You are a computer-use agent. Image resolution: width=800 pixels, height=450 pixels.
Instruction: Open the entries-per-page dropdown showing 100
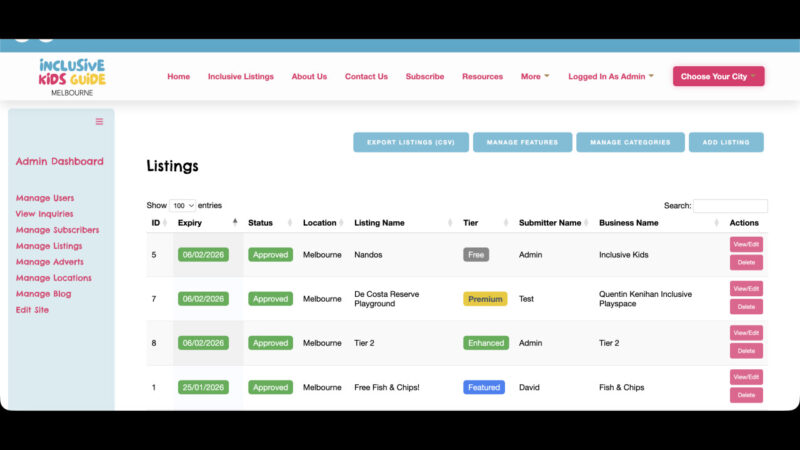(182, 205)
